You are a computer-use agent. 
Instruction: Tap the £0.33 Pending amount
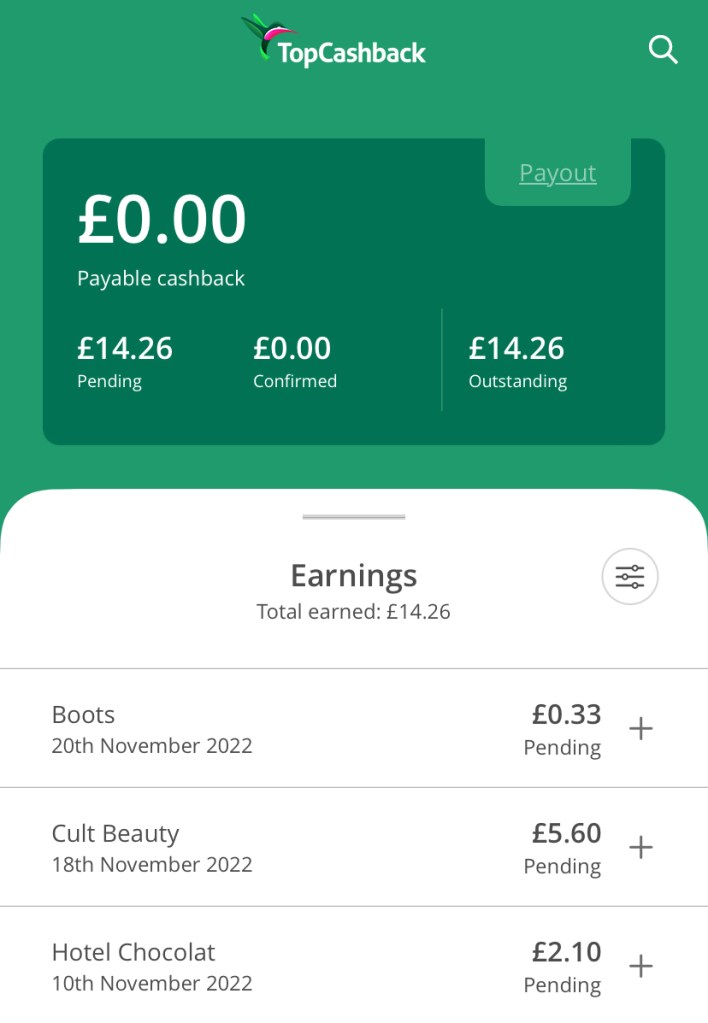click(x=566, y=714)
